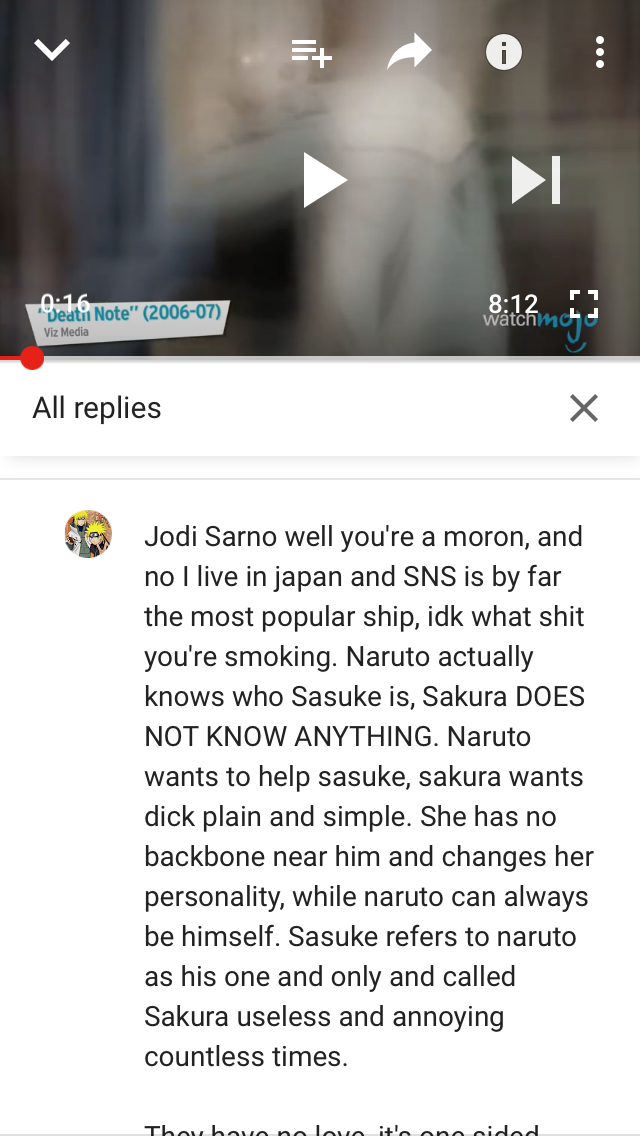Screen dimensions: 640x1136
Task: Open the info card icon
Action: point(504,52)
